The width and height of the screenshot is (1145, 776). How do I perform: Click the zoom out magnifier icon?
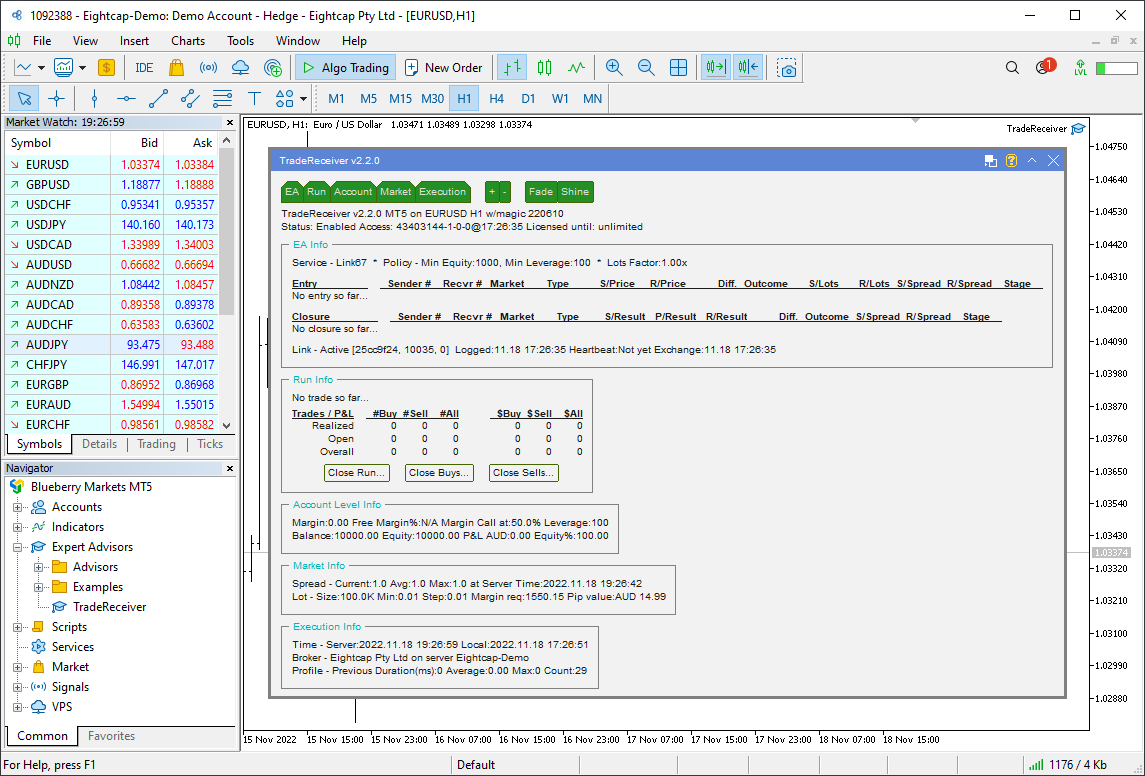click(646, 68)
